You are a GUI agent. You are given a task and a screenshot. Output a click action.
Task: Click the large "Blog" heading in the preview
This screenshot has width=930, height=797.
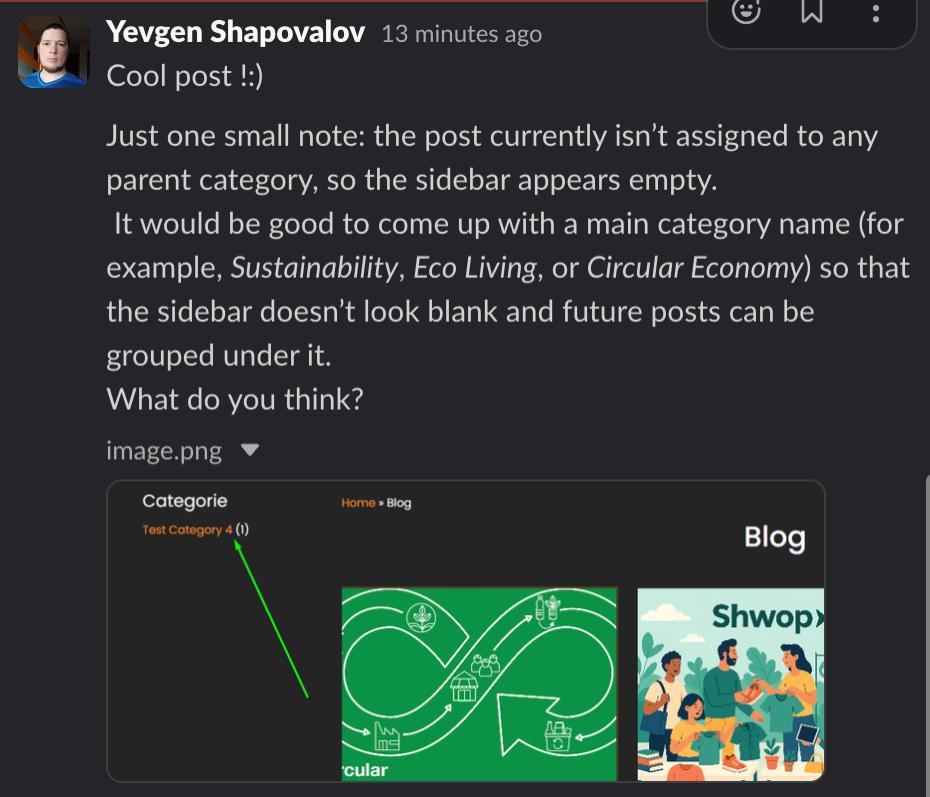point(774,537)
